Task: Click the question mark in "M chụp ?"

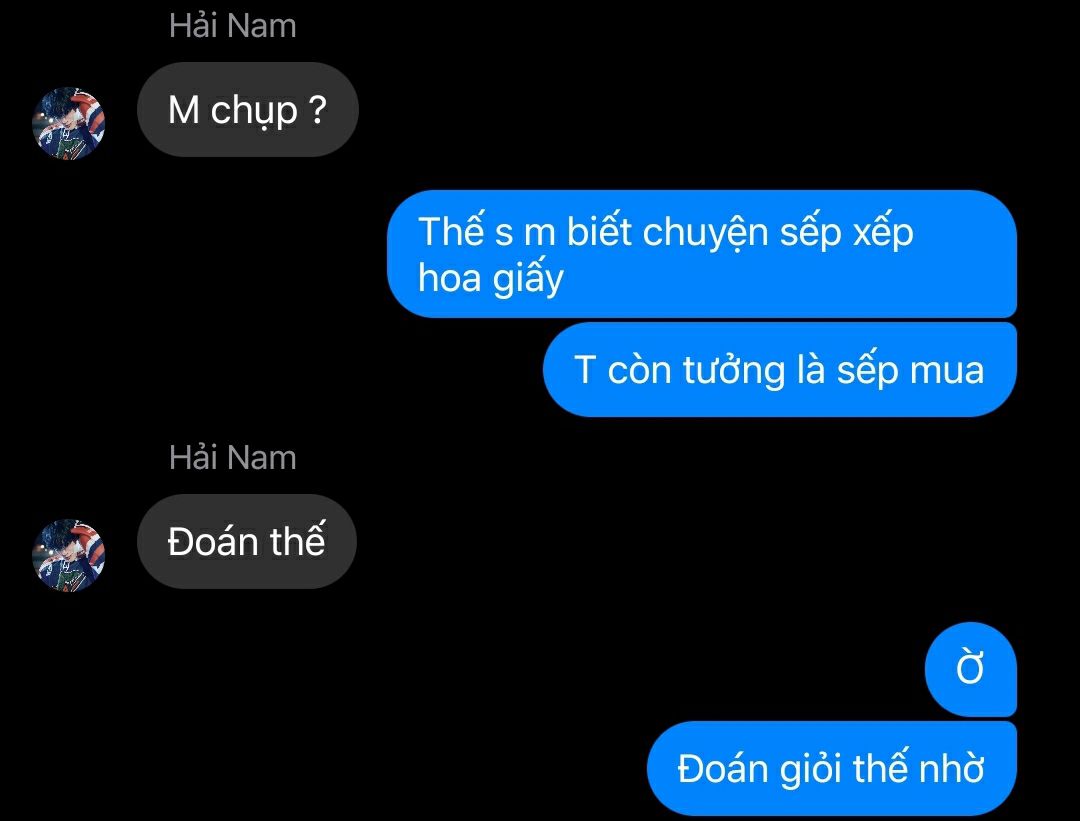Action: (x=317, y=109)
